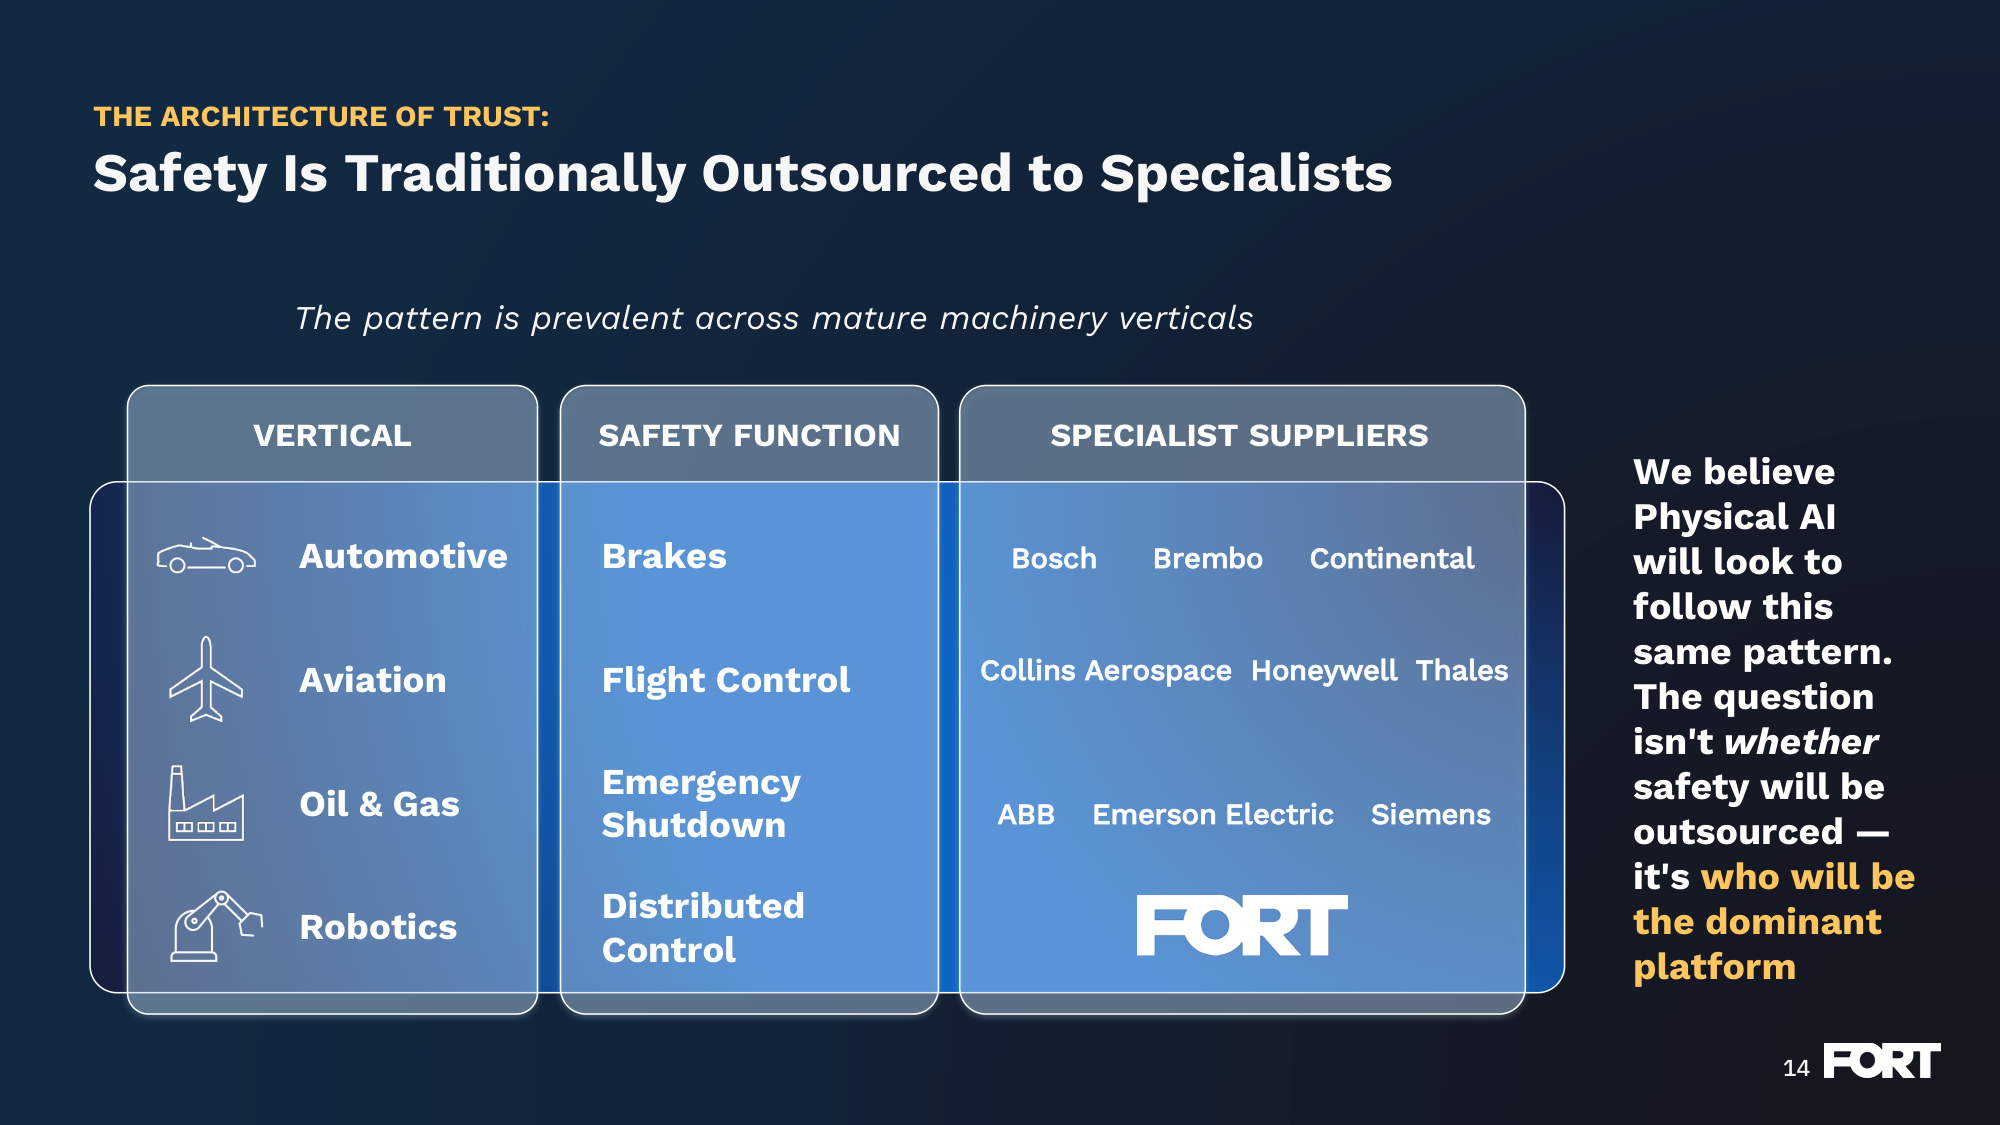Click the page number 14

[1796, 1068]
